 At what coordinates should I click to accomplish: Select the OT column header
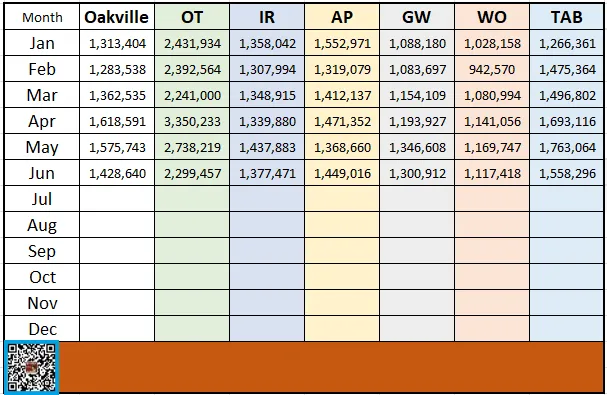(192, 17)
